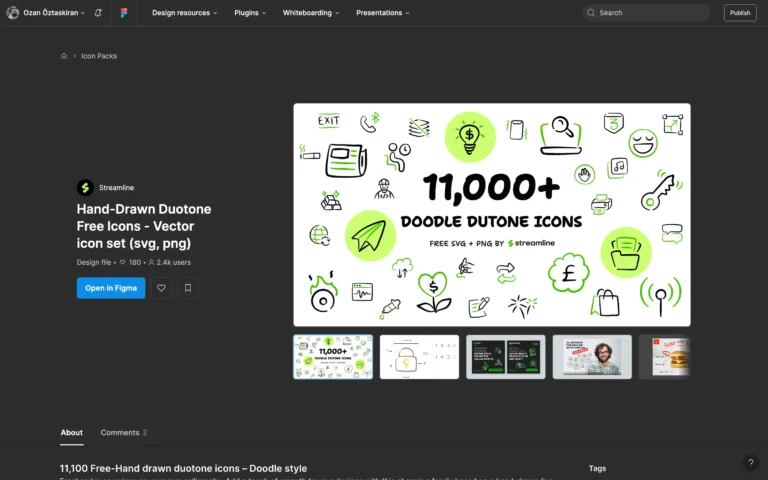Open the notifications bell icon

[x=98, y=13]
